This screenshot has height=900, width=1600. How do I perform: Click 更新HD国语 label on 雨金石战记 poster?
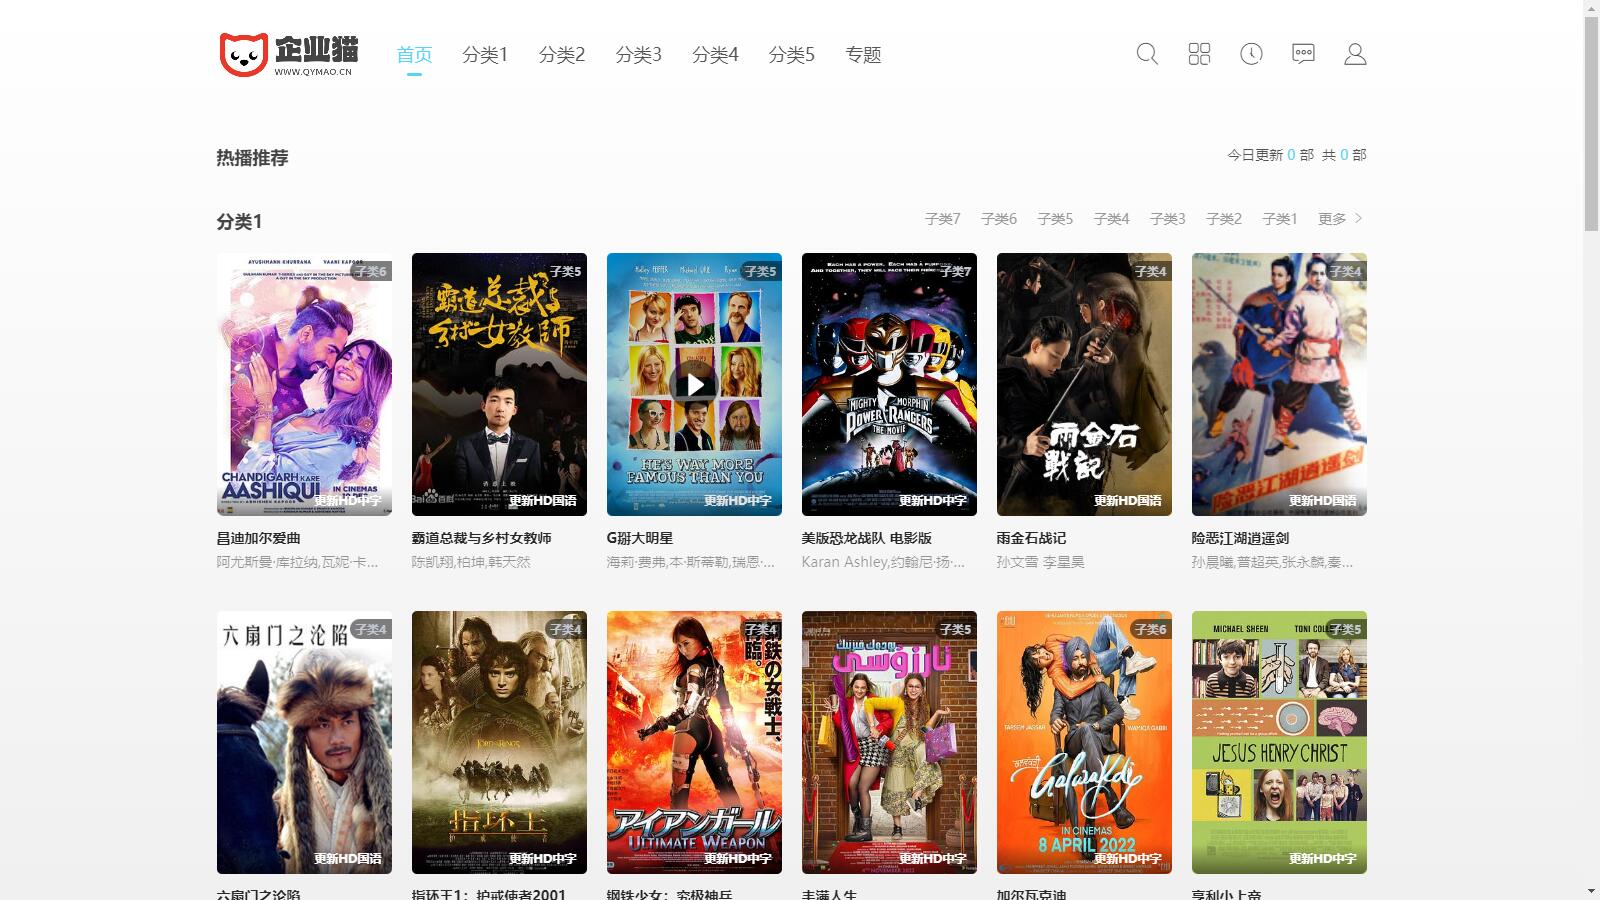(x=1127, y=500)
